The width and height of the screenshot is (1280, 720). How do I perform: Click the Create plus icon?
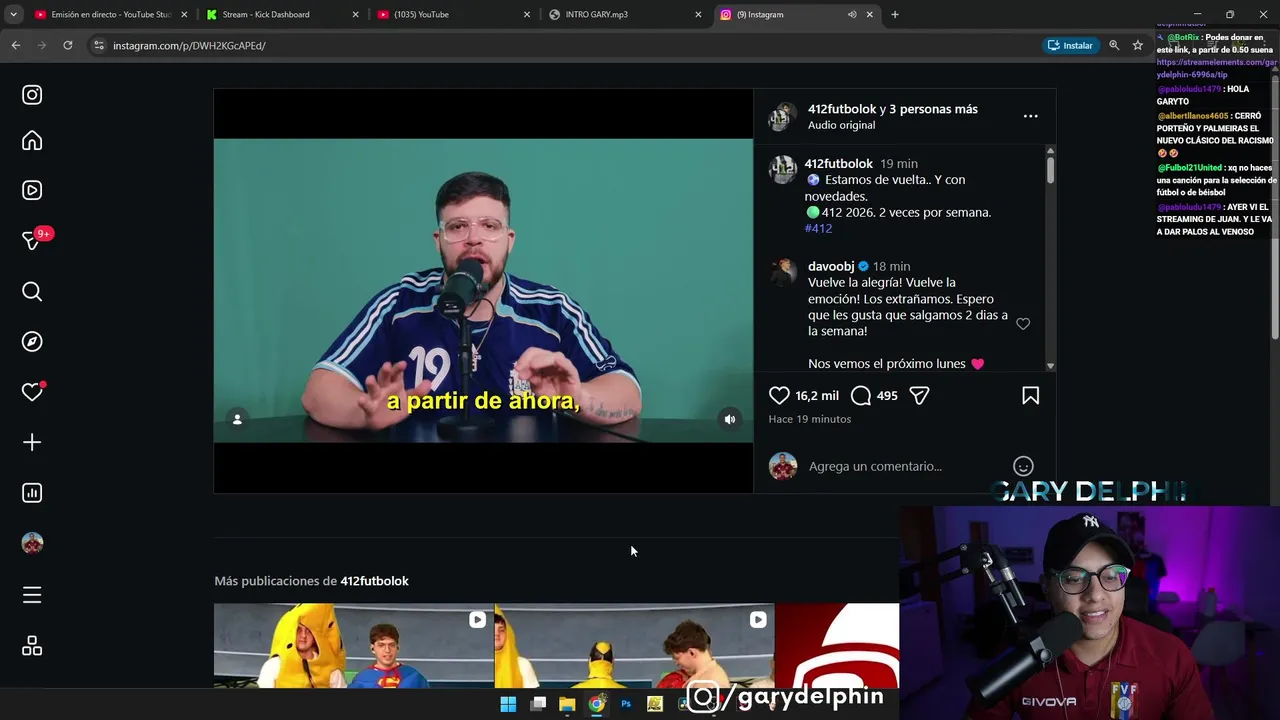coord(32,442)
